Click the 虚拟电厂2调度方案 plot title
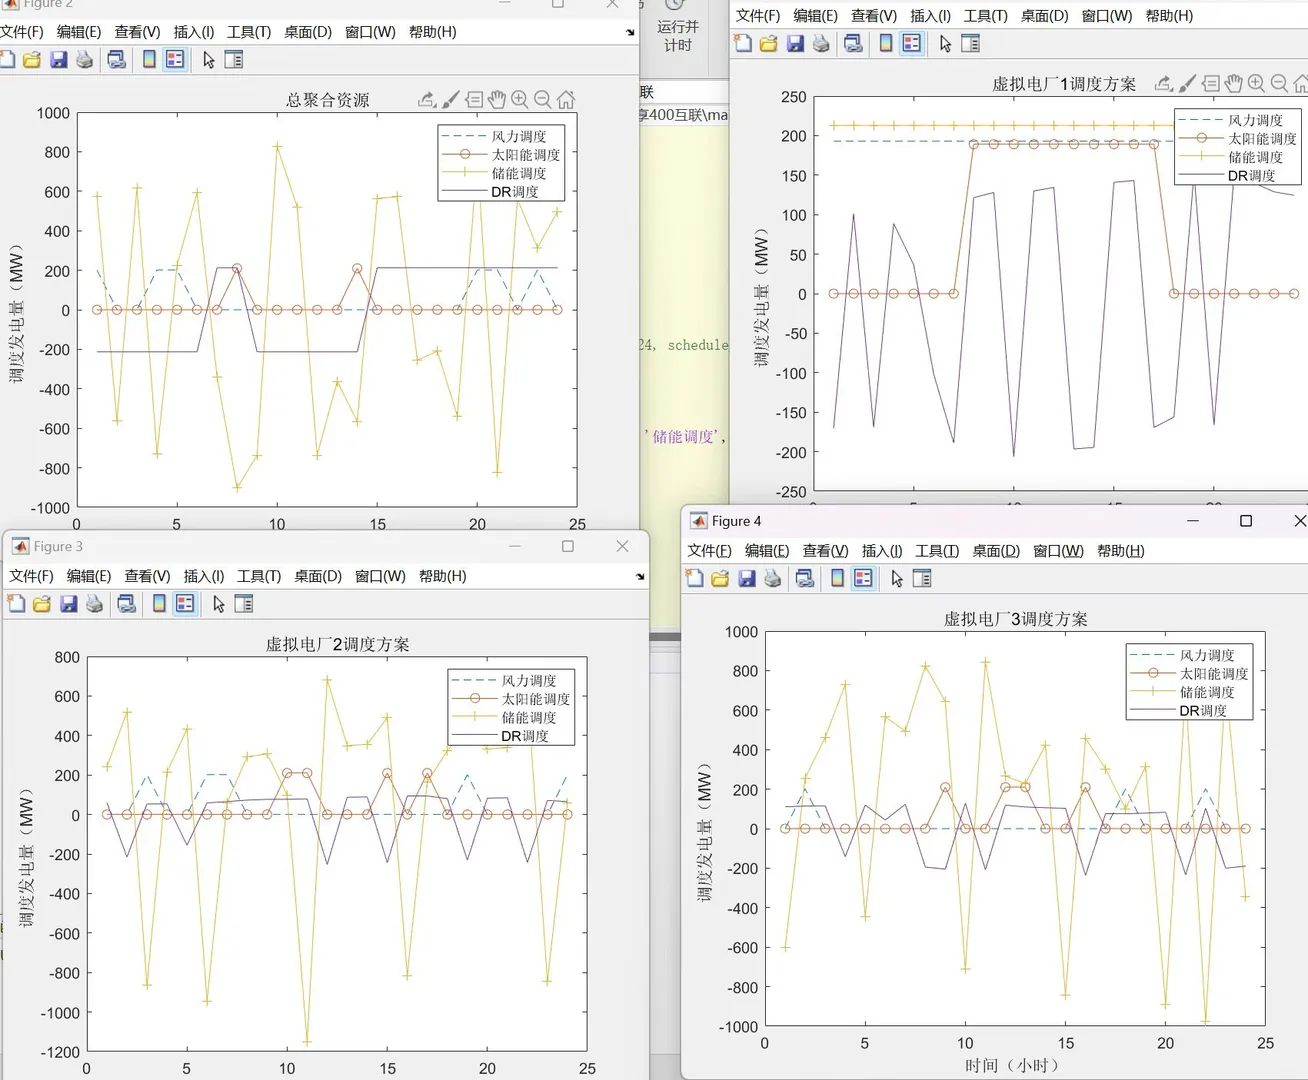Screen dimensions: 1308x1080 [x=338, y=644]
